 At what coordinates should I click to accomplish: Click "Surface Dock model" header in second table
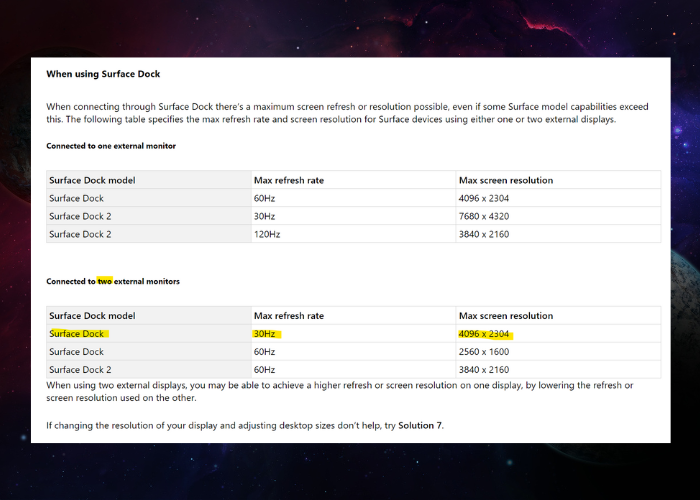tap(92, 316)
